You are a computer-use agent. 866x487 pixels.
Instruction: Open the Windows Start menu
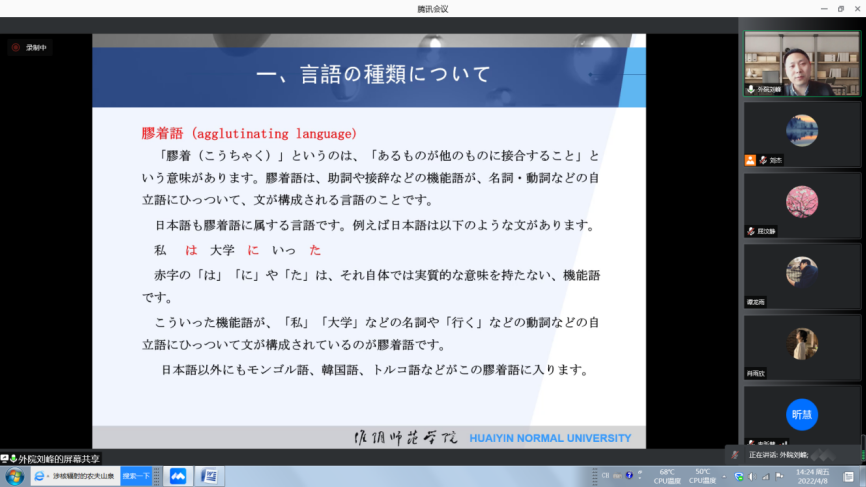click(x=15, y=476)
